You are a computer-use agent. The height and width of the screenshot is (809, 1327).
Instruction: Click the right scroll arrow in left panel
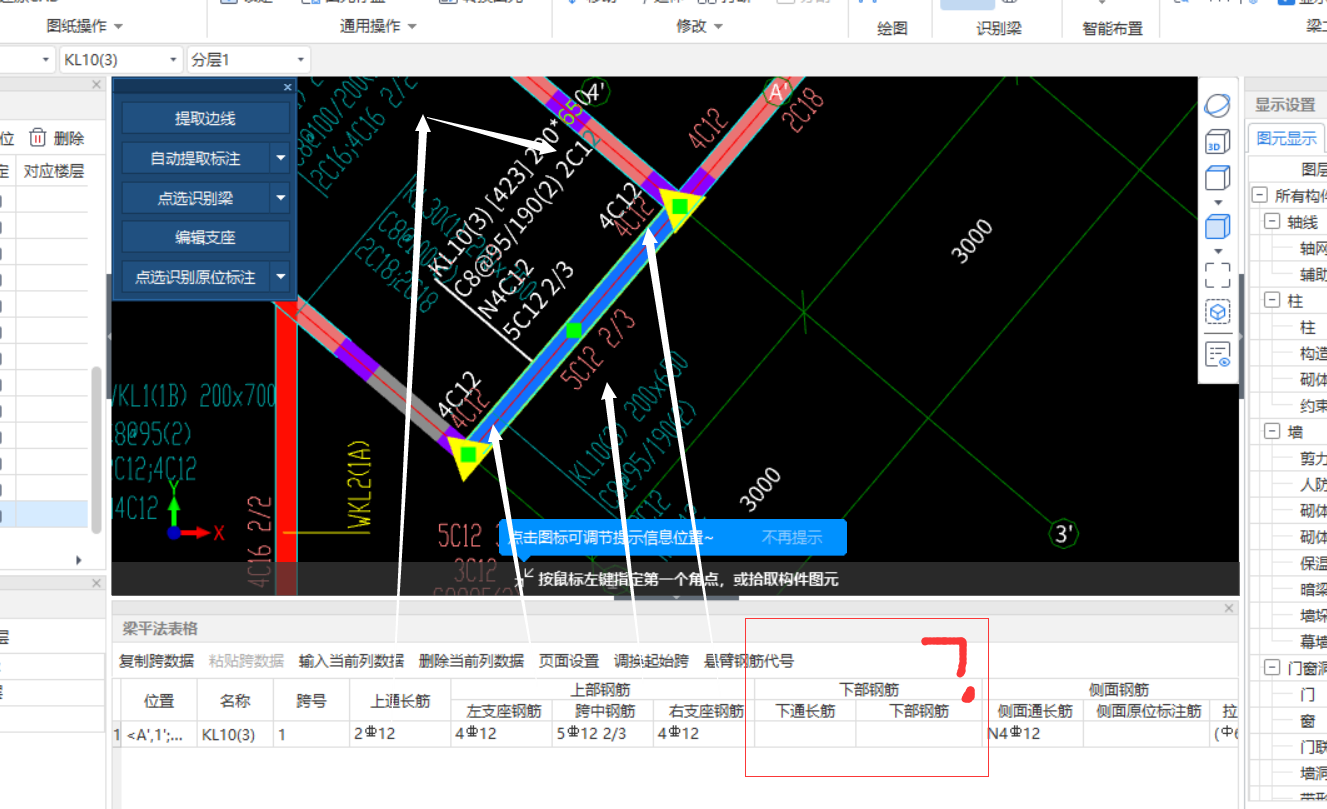pos(79,560)
